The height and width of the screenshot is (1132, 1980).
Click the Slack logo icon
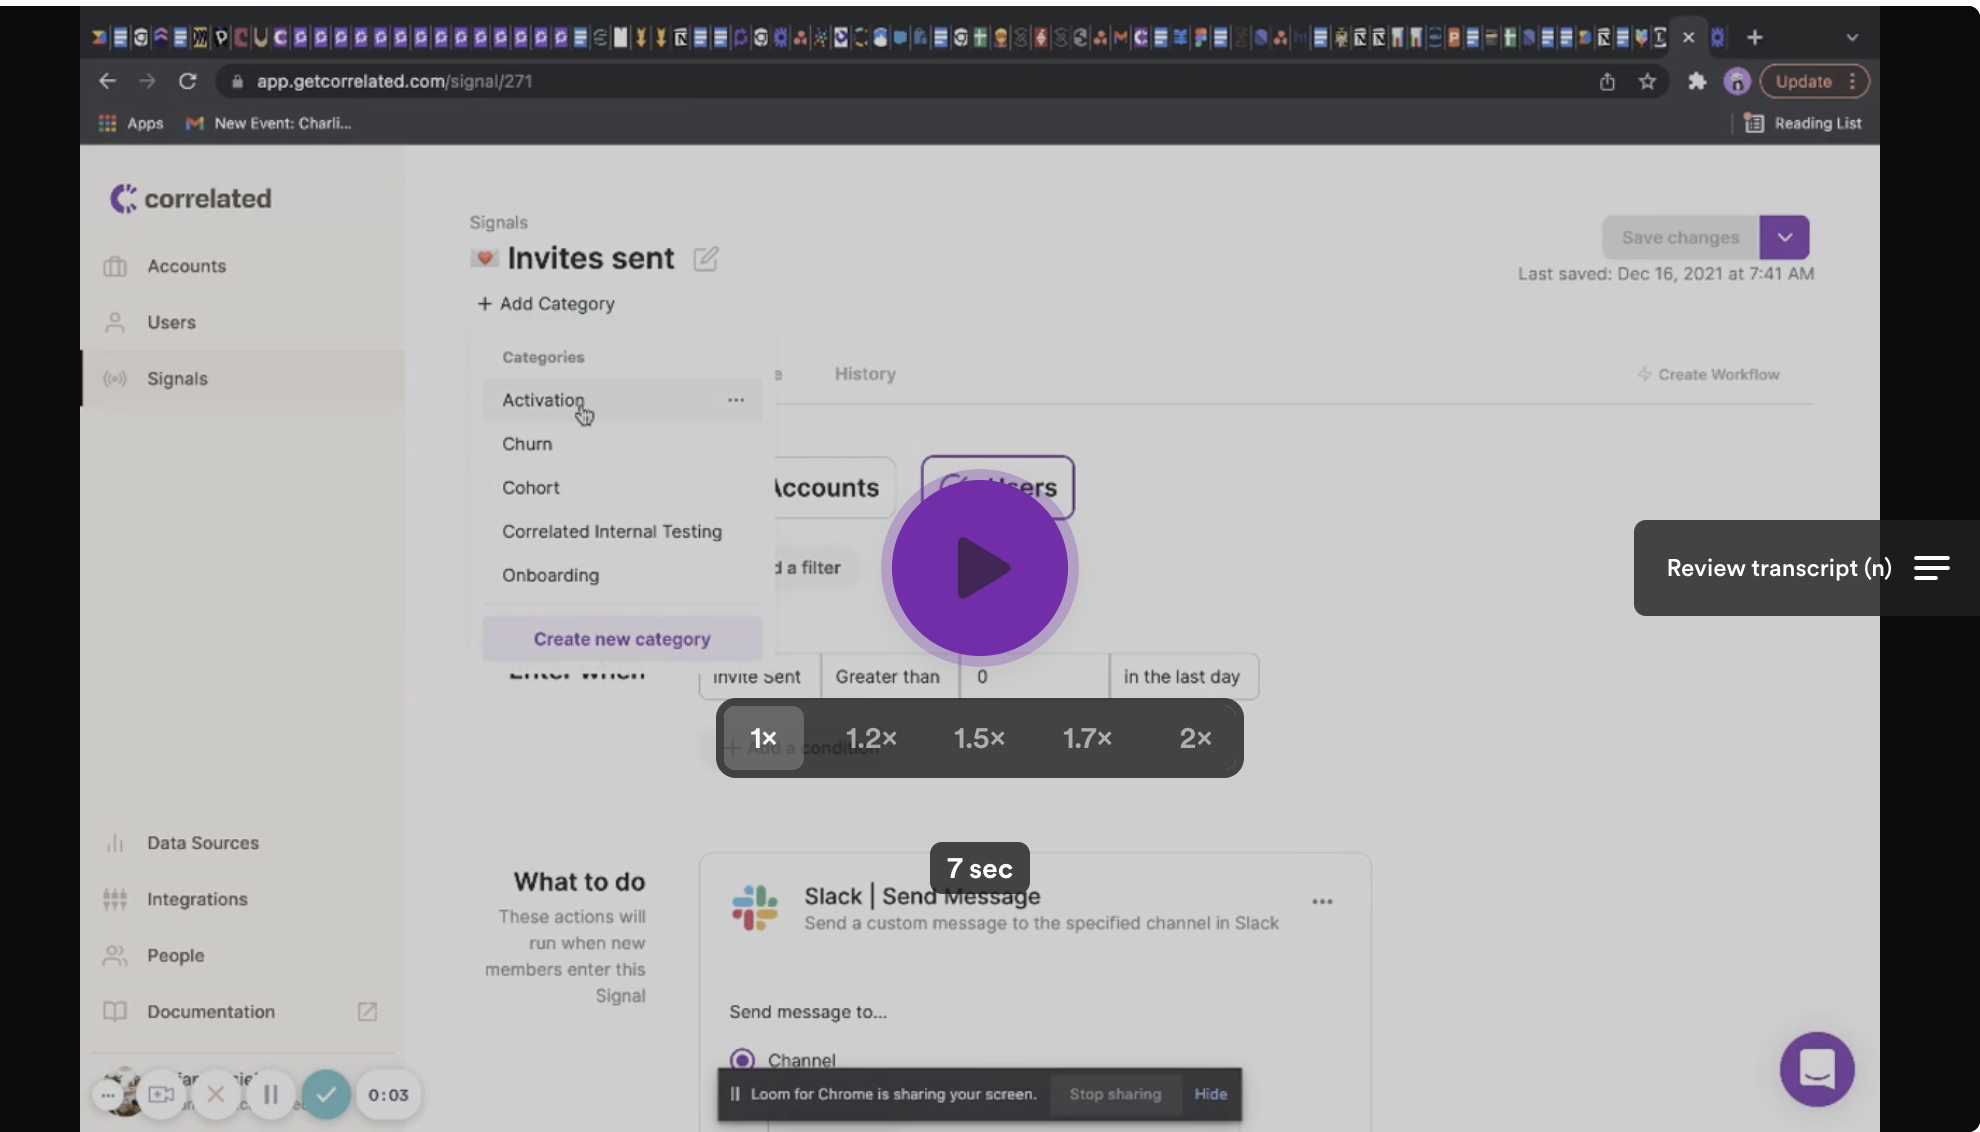click(754, 908)
